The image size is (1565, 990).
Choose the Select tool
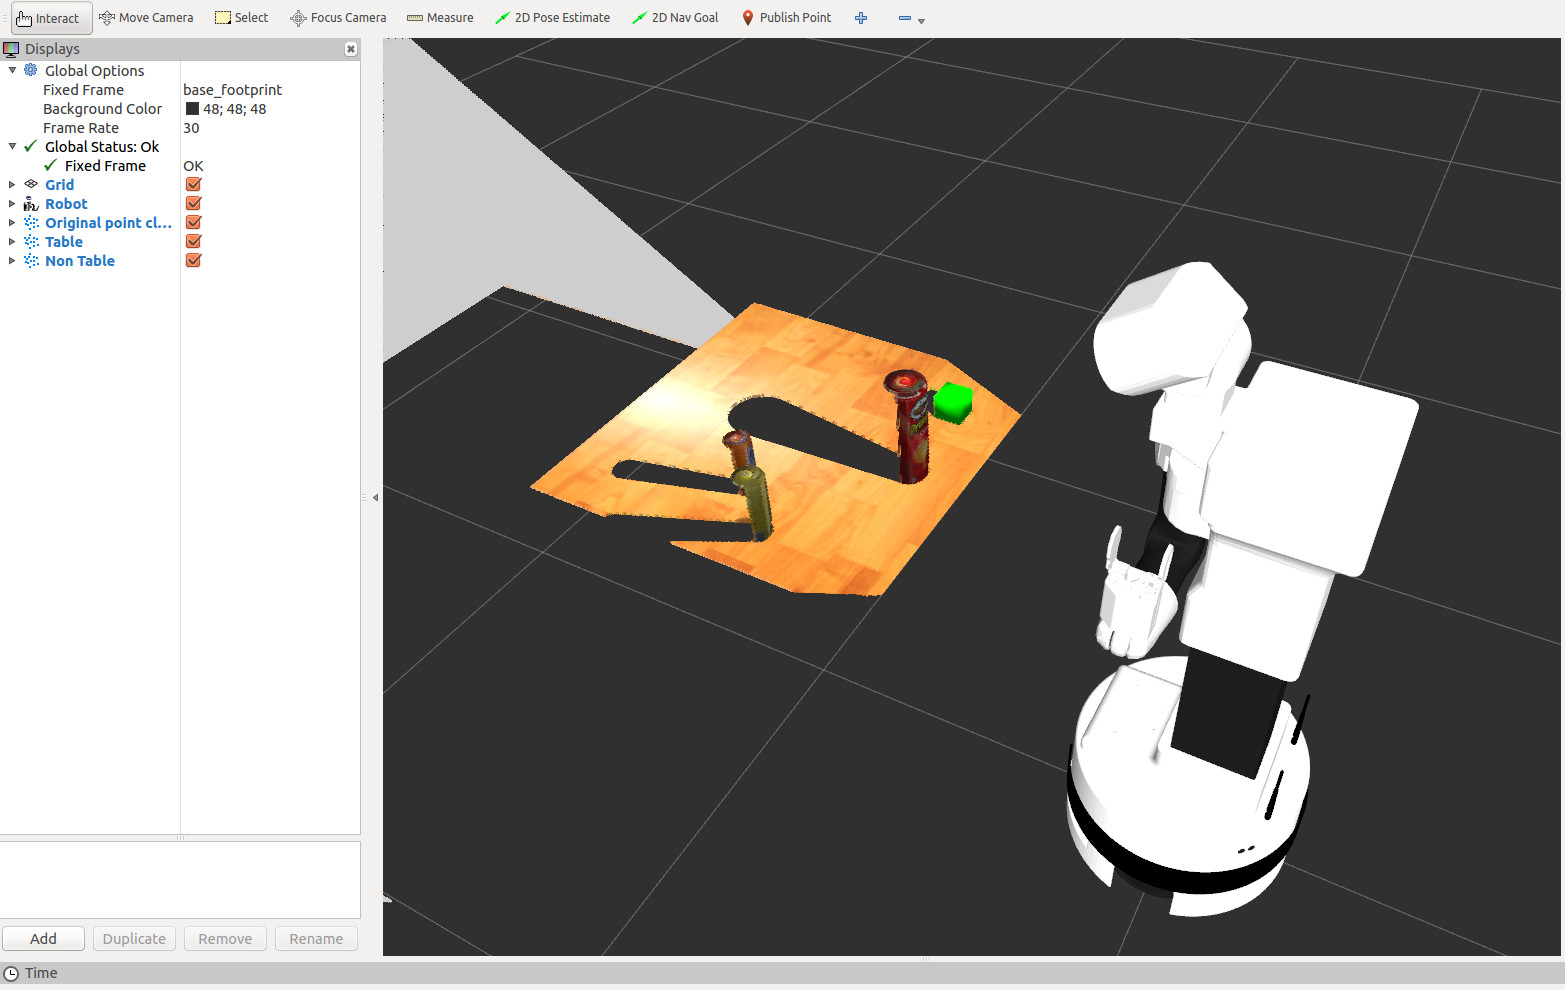point(242,18)
